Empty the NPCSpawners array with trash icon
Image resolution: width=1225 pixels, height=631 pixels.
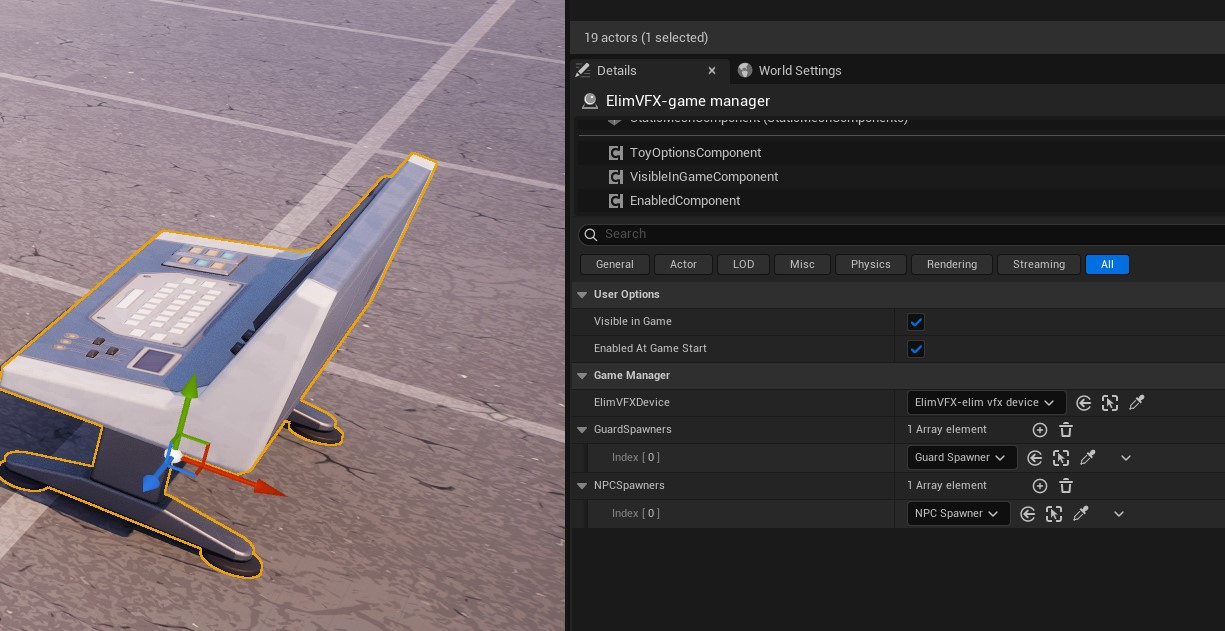point(1066,486)
